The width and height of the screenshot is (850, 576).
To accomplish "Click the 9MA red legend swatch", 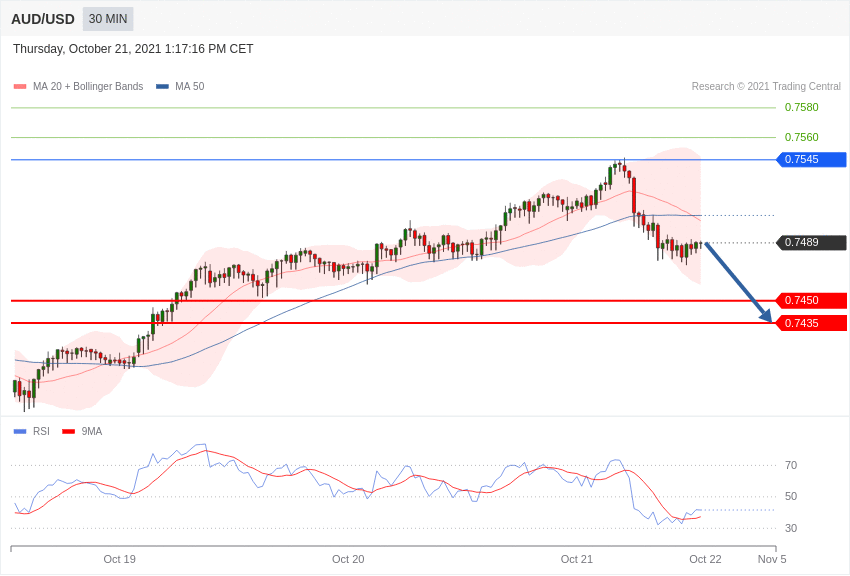I will click(68, 432).
